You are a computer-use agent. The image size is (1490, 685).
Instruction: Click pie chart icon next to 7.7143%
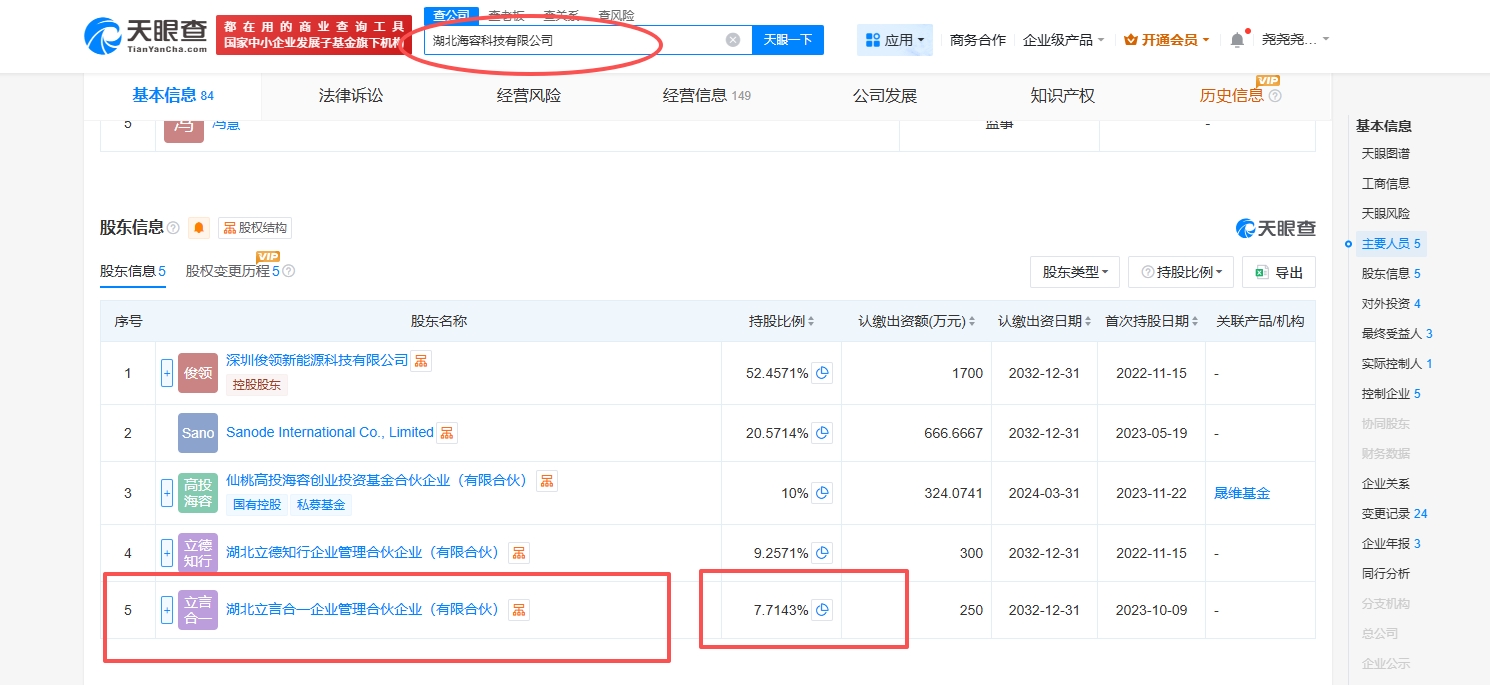tap(822, 610)
